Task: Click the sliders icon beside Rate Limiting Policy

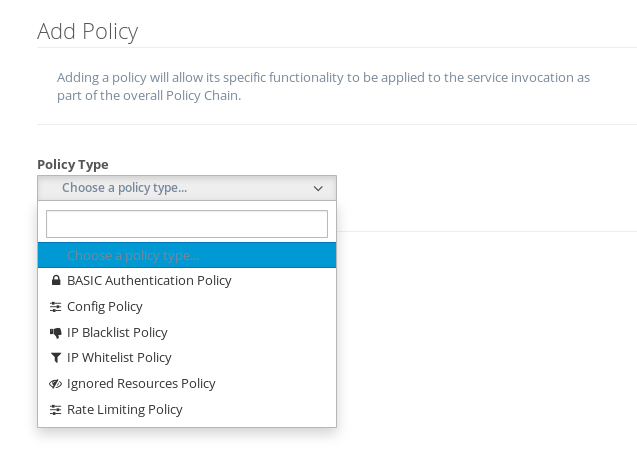Action: [55, 410]
